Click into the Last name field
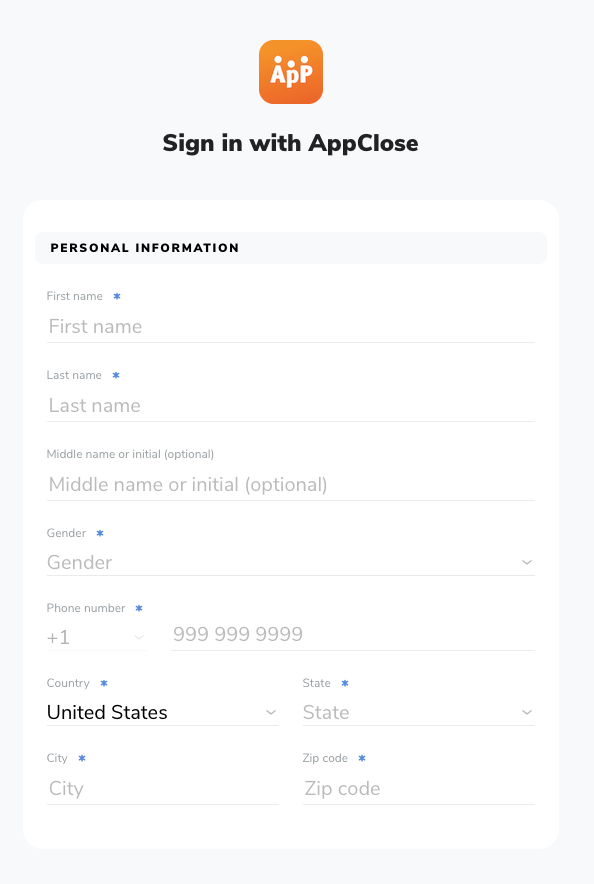The width and height of the screenshot is (594, 884). click(x=291, y=405)
